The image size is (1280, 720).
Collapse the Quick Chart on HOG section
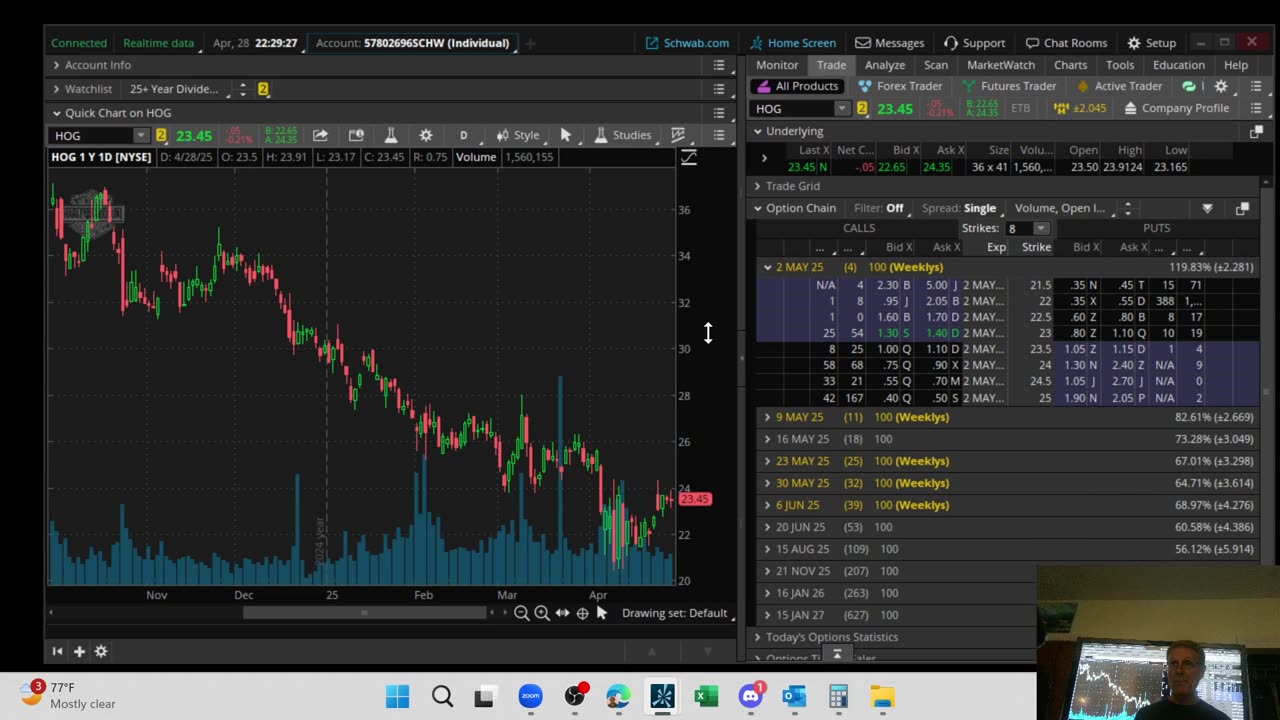(56, 113)
